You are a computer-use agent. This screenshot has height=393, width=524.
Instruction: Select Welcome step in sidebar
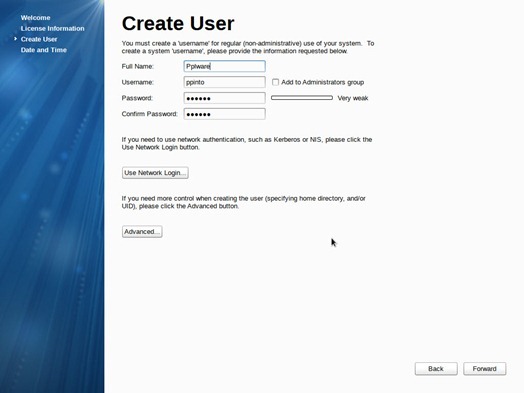(x=35, y=18)
